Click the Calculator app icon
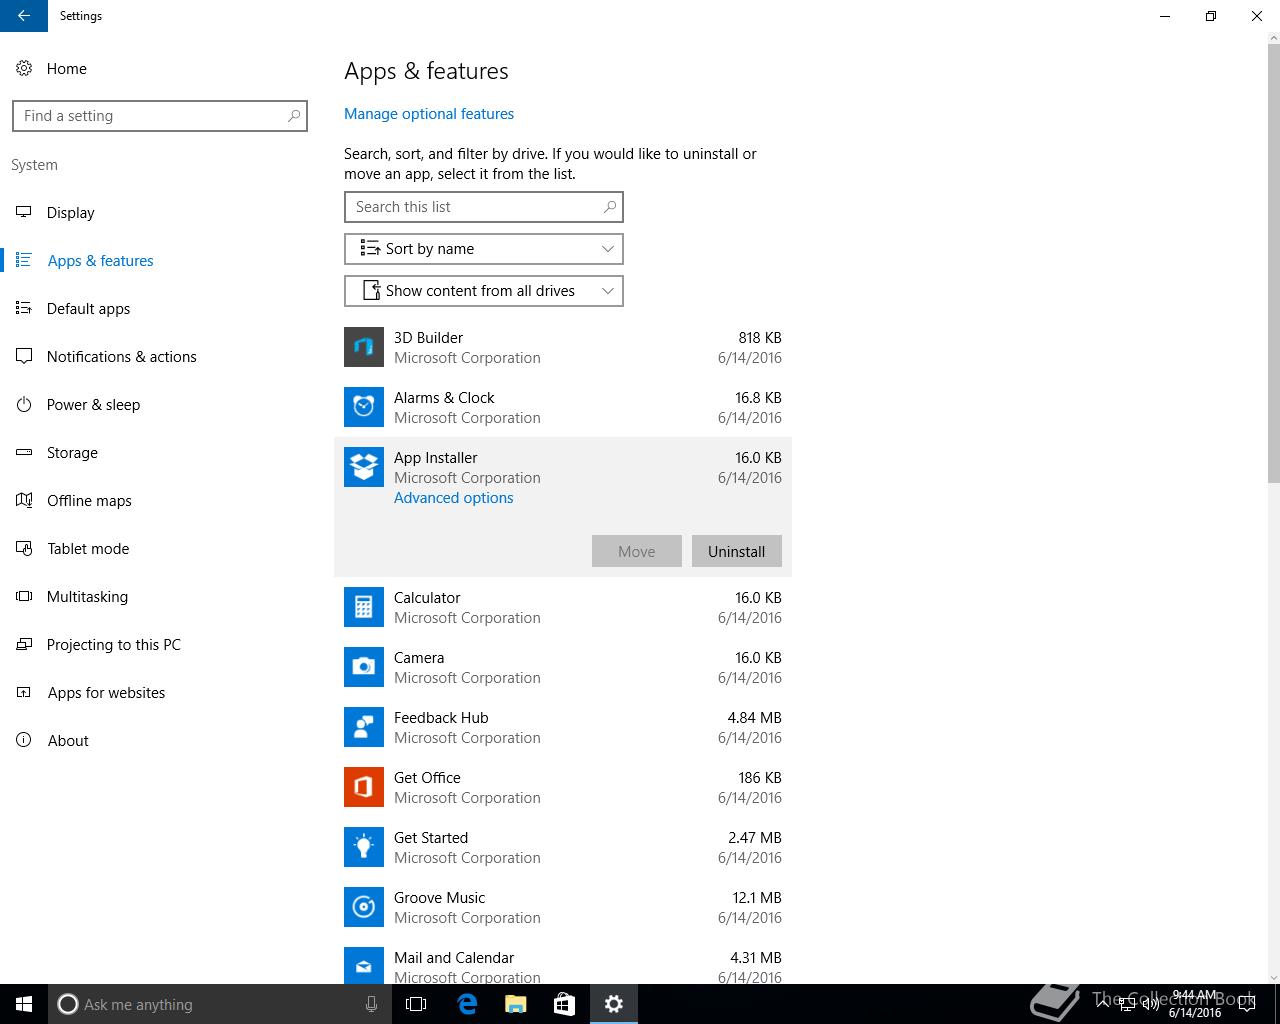Viewport: 1280px width, 1024px height. click(364, 607)
